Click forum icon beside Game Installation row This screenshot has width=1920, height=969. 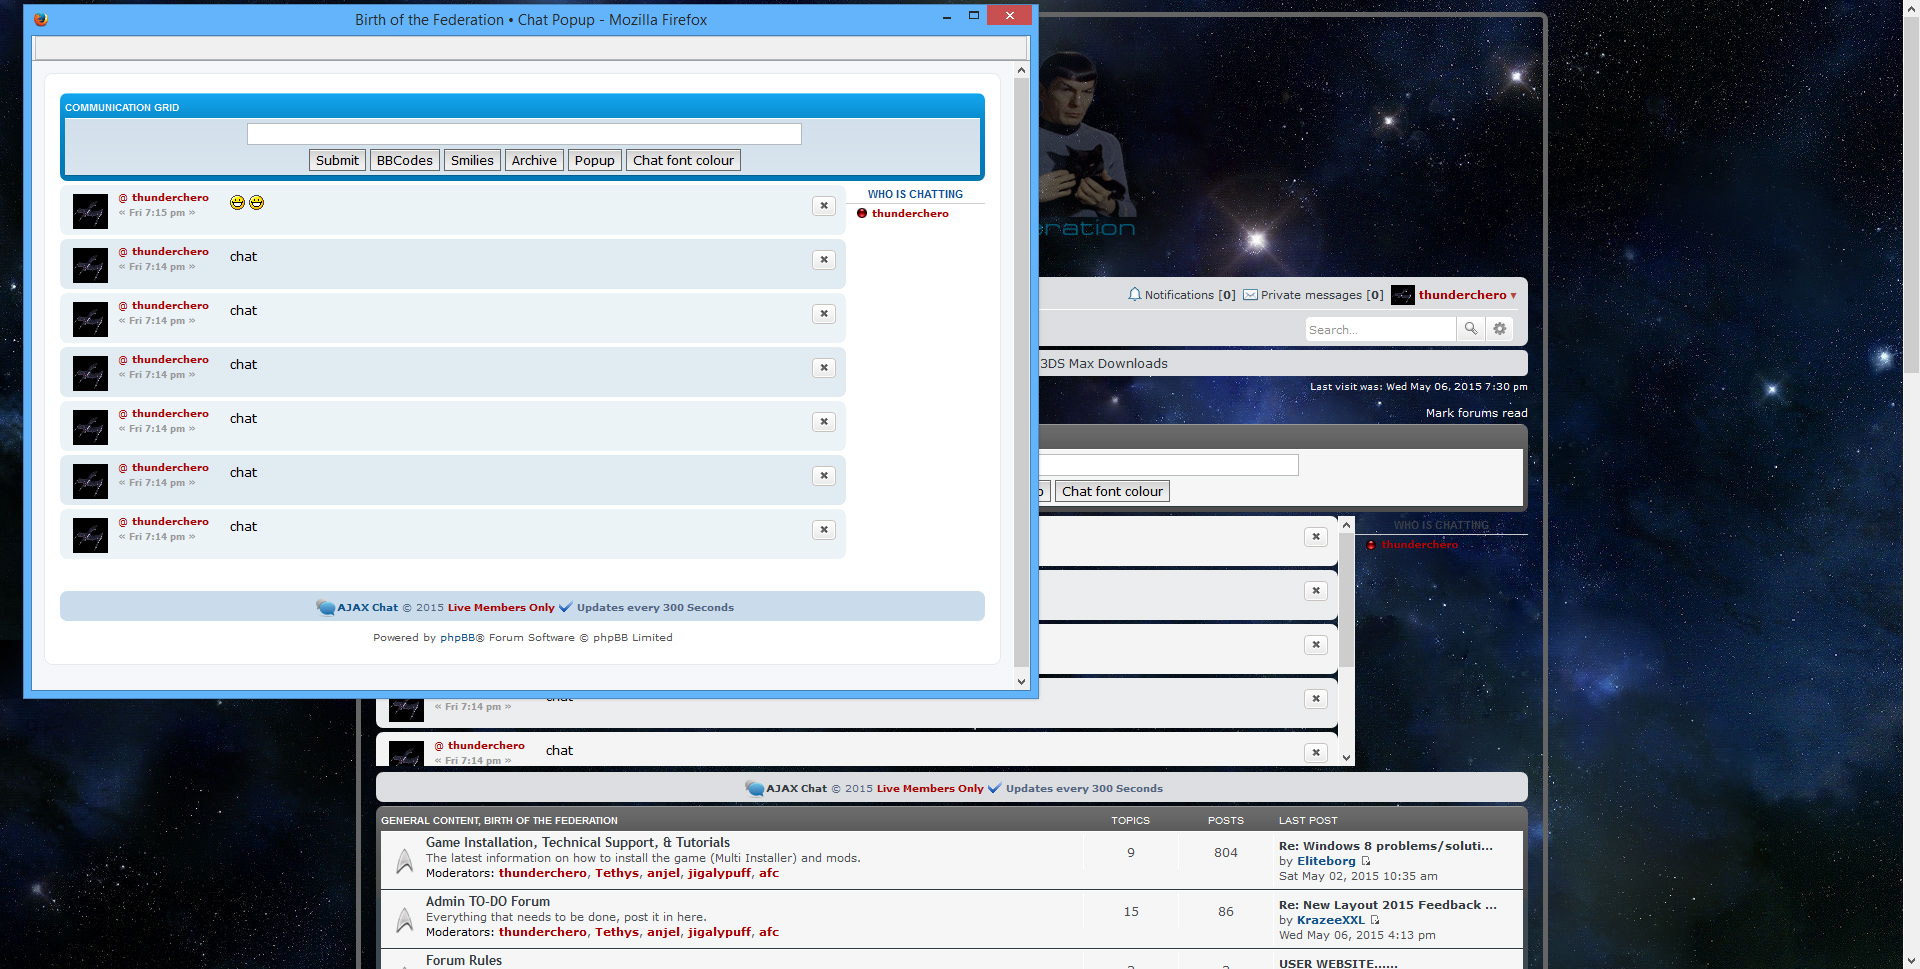pyautogui.click(x=404, y=861)
